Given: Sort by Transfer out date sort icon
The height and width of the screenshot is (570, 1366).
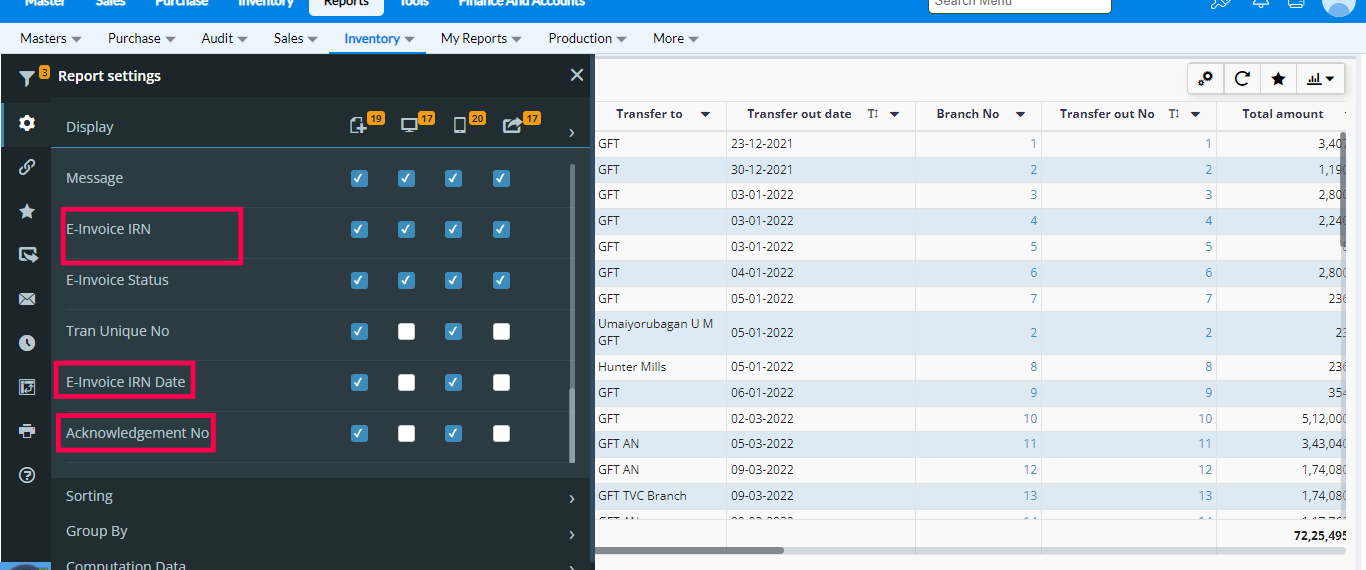Looking at the screenshot, I should (x=873, y=114).
